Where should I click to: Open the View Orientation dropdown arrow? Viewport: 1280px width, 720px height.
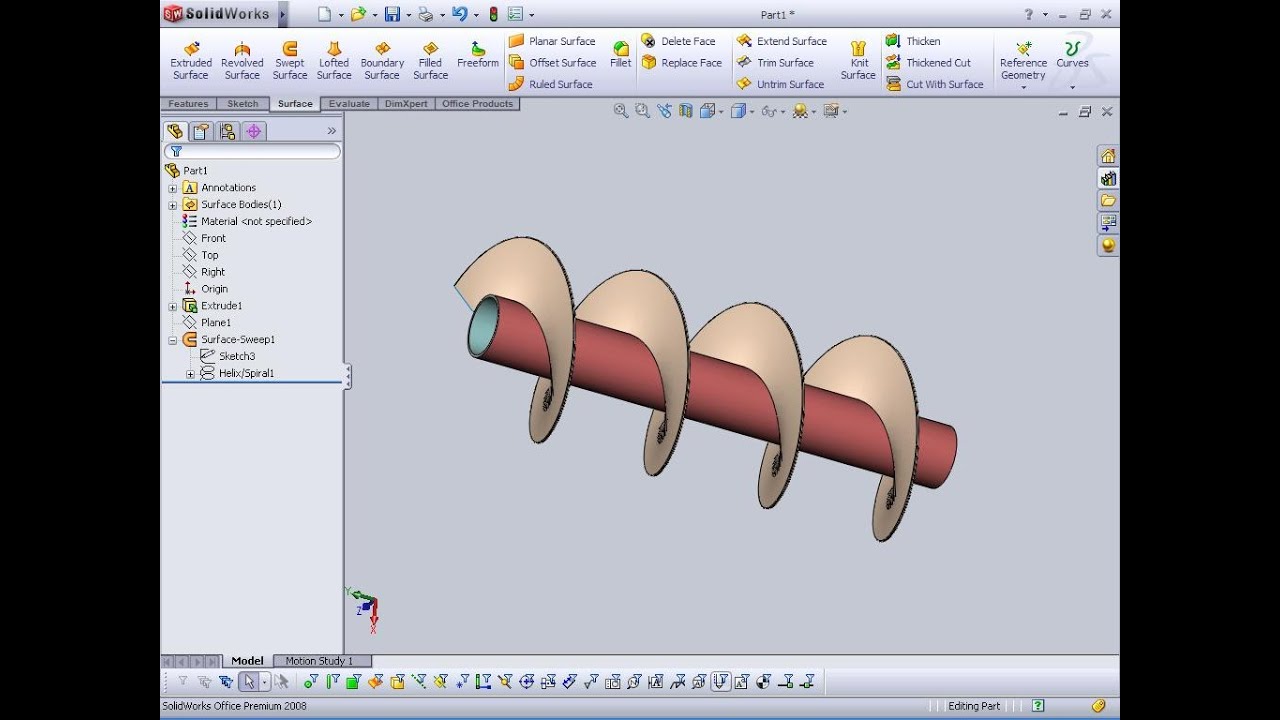click(x=721, y=111)
